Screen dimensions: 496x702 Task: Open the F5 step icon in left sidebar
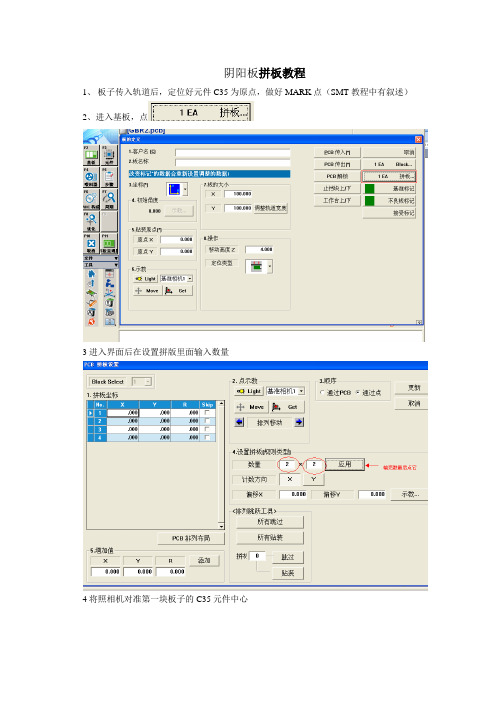(109, 178)
